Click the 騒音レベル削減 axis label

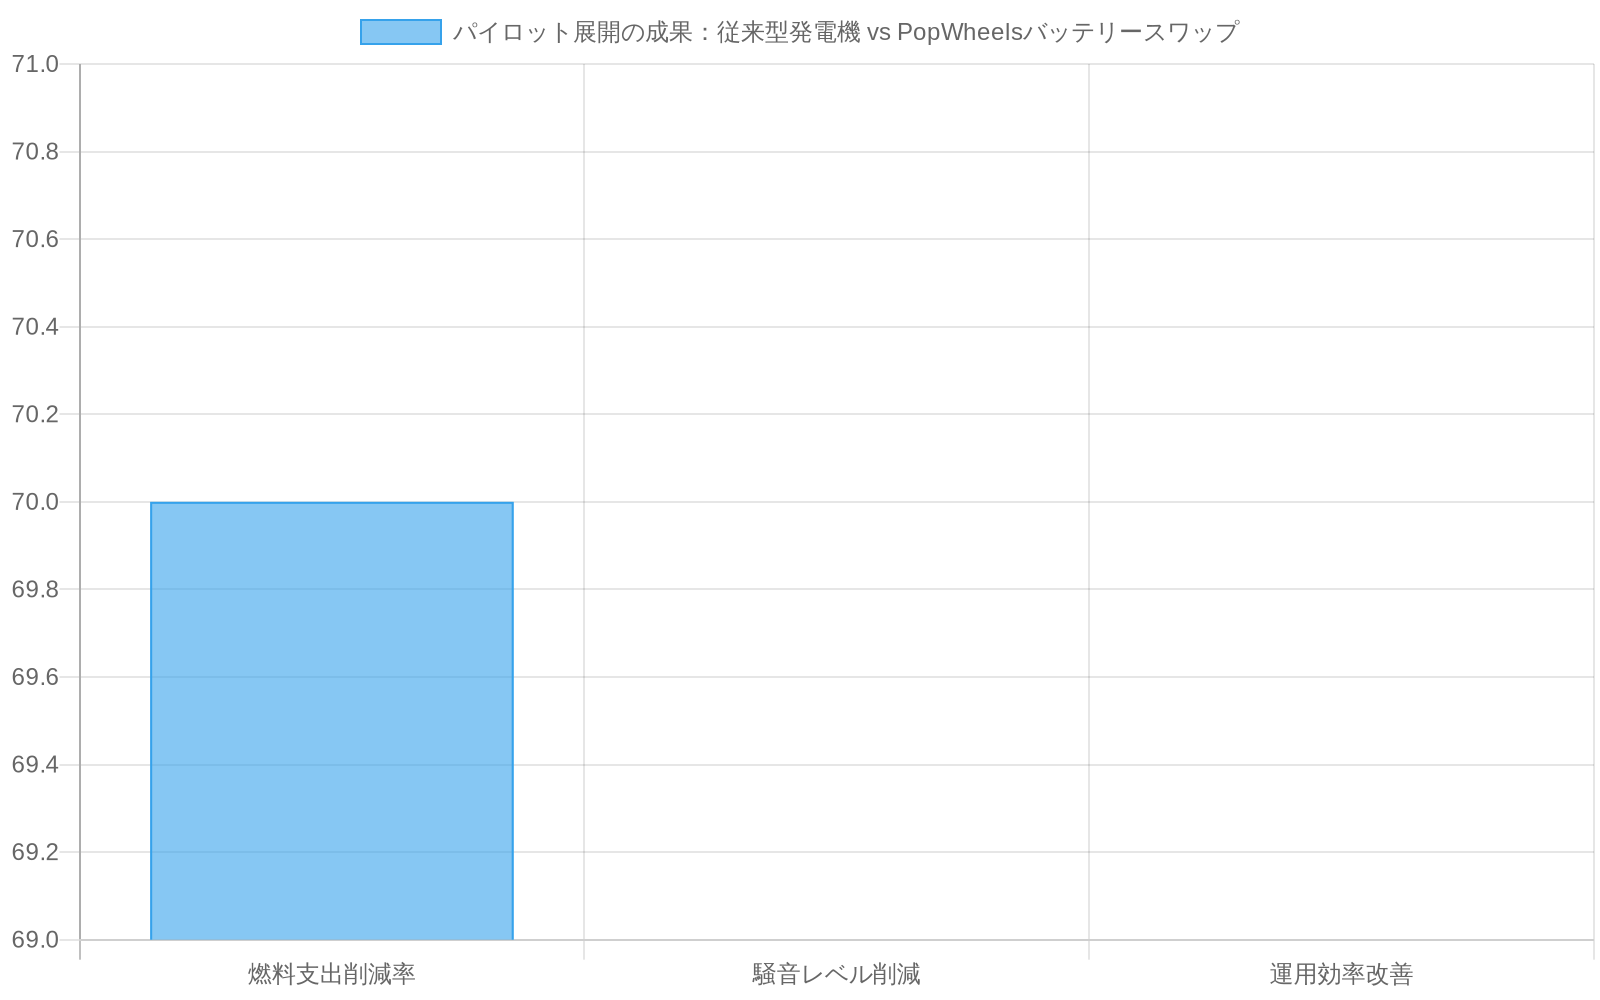pos(834,971)
